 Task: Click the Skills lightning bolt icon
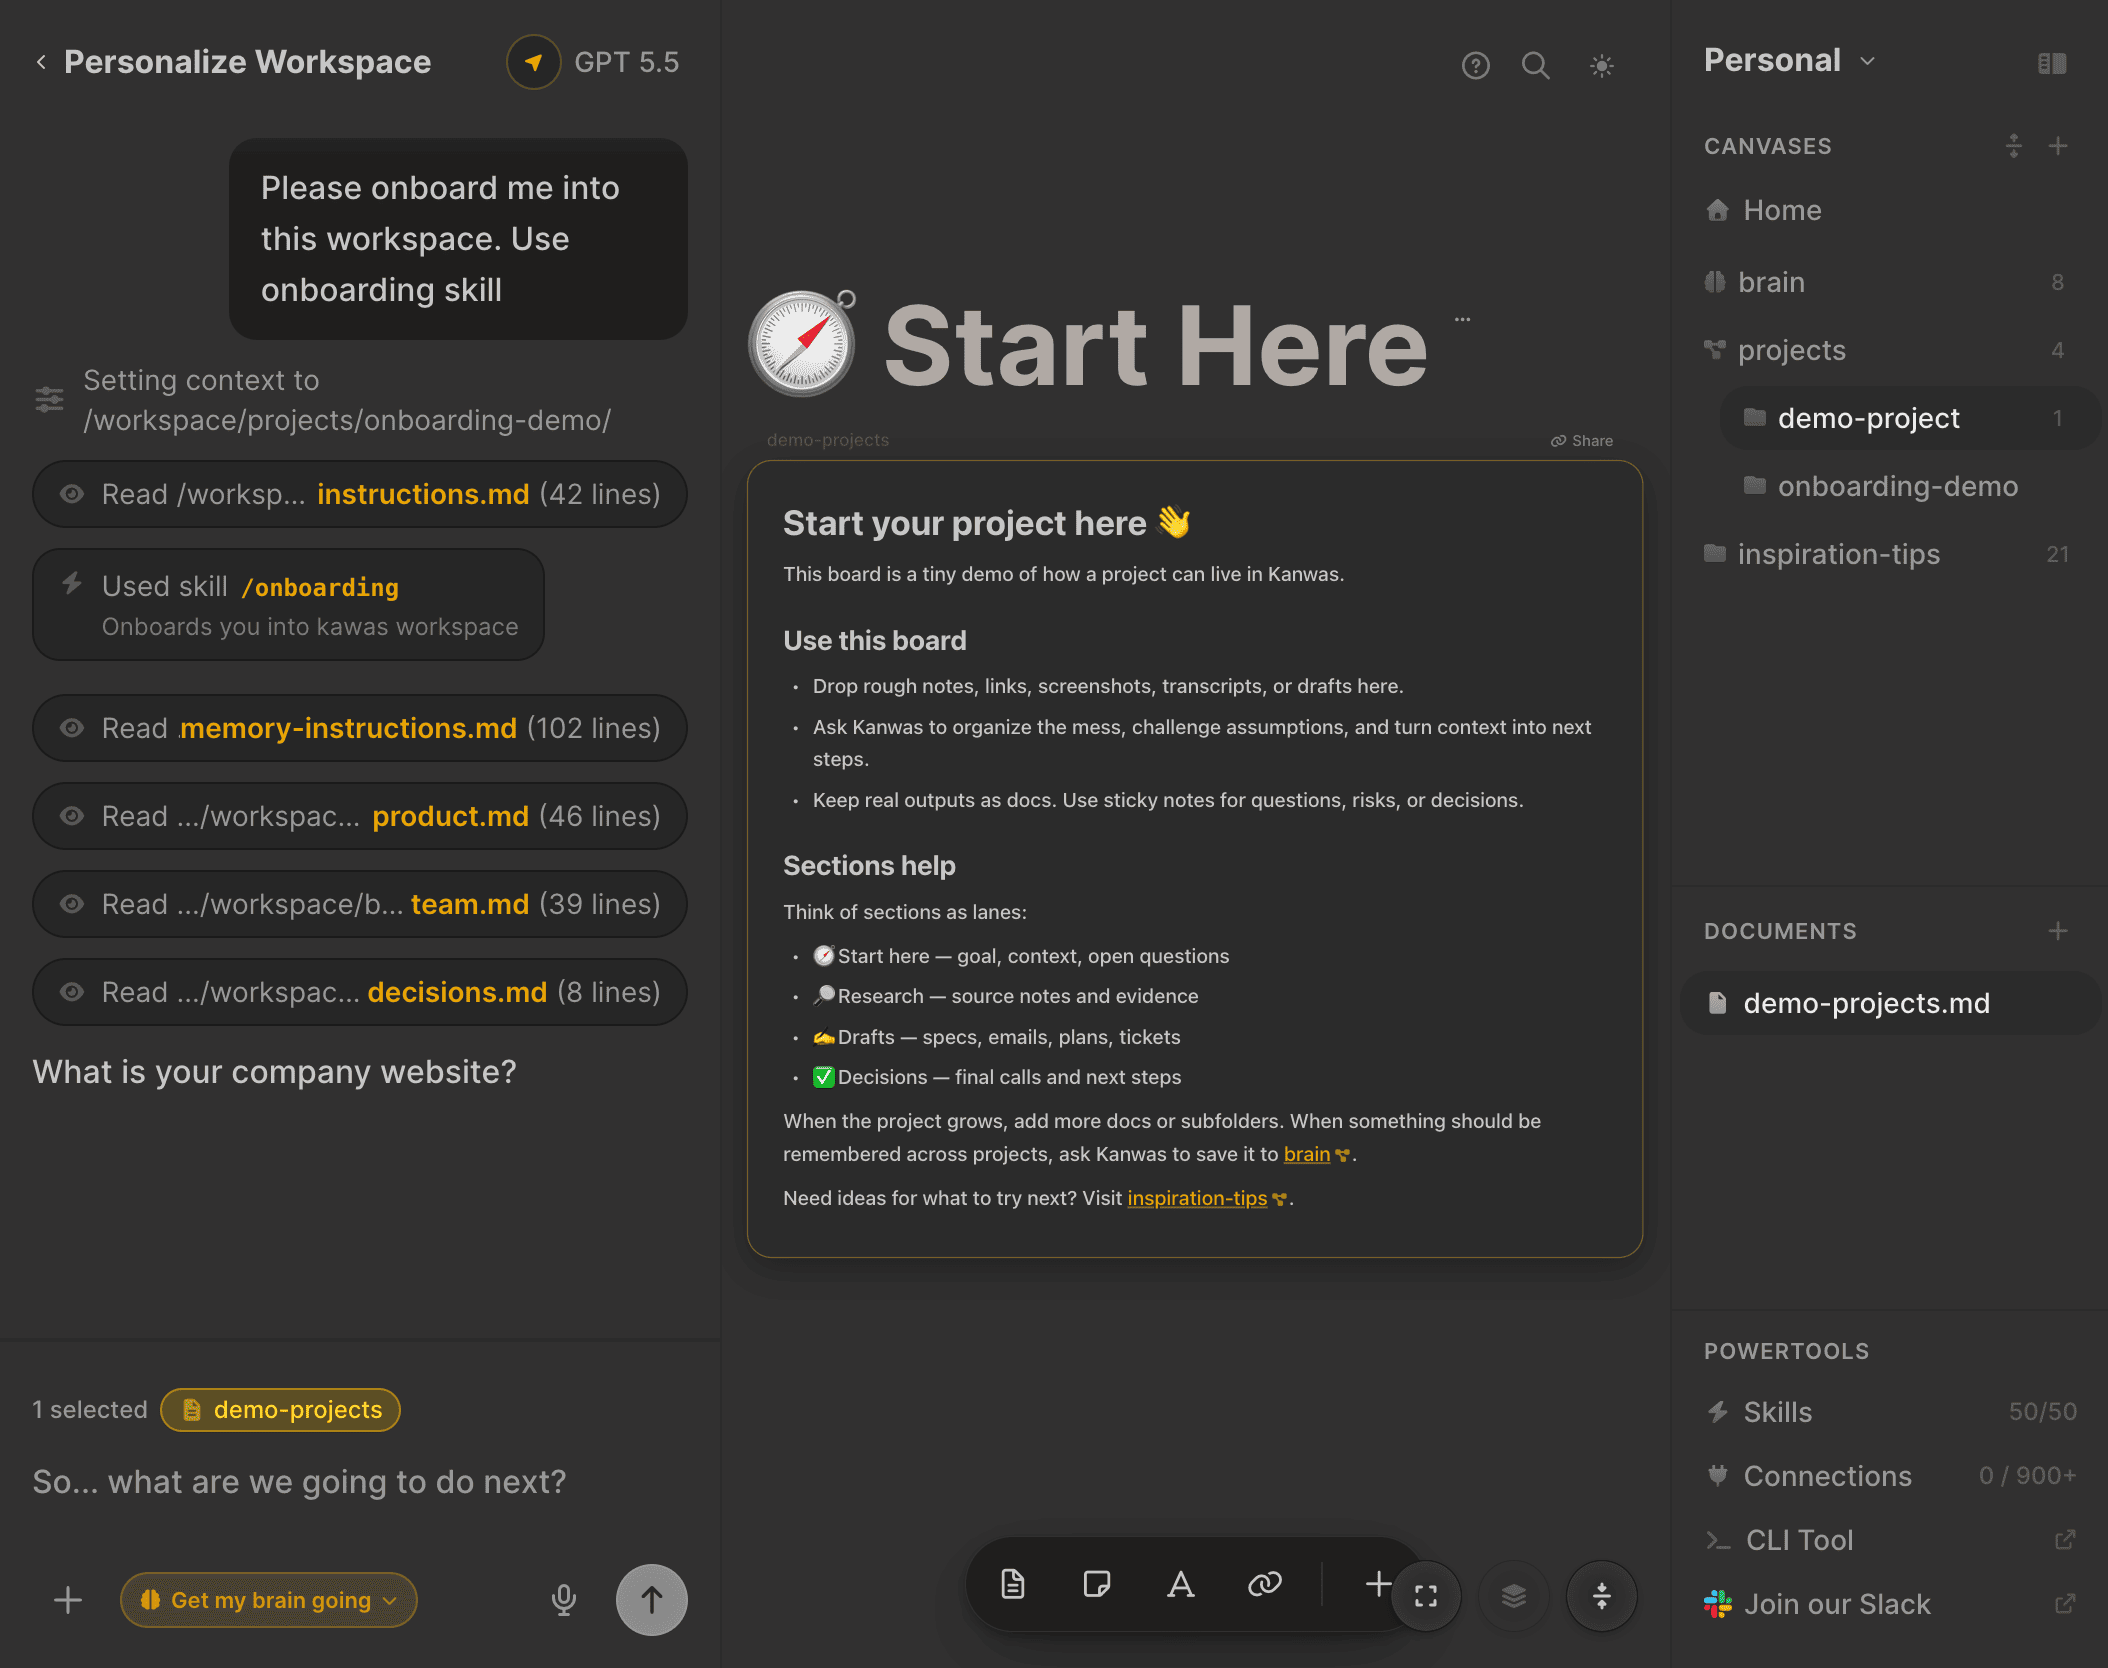(1718, 1412)
